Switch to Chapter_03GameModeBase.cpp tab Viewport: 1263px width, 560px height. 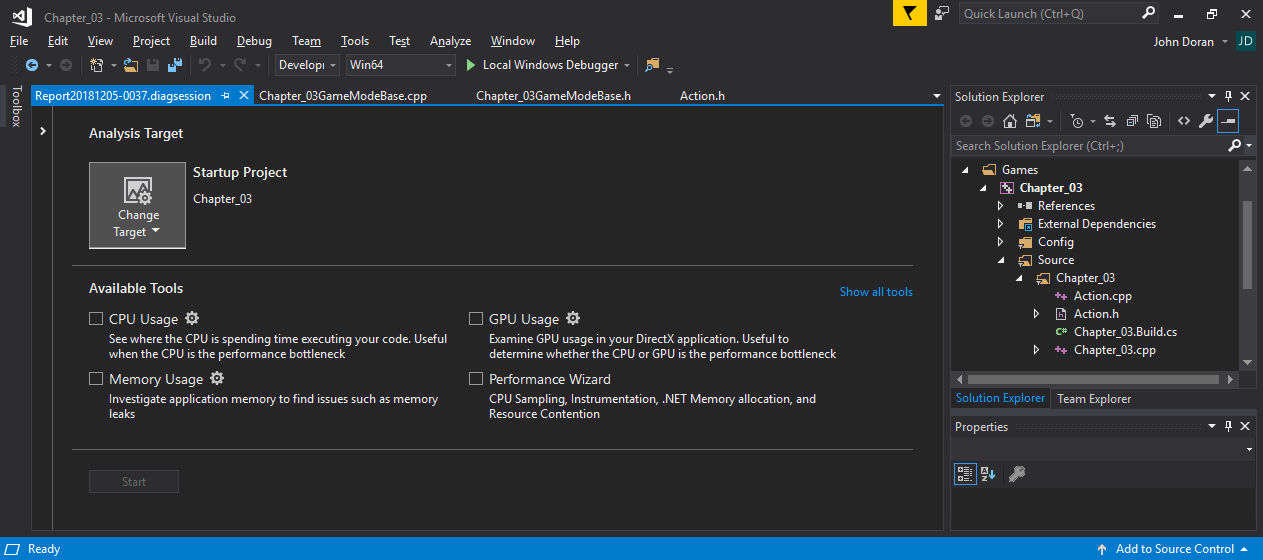tap(343, 96)
